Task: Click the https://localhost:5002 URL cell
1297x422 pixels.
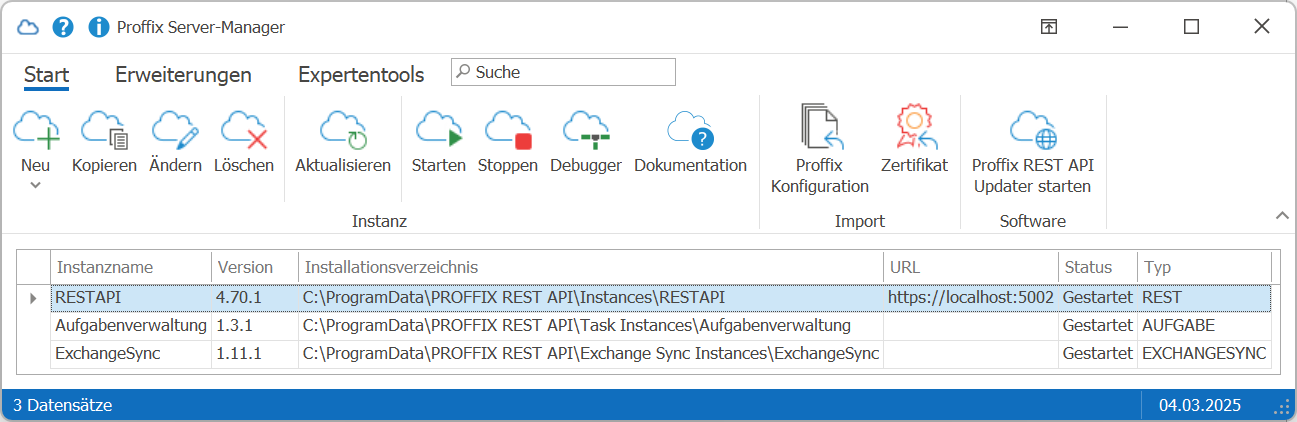Action: pyautogui.click(x=971, y=297)
